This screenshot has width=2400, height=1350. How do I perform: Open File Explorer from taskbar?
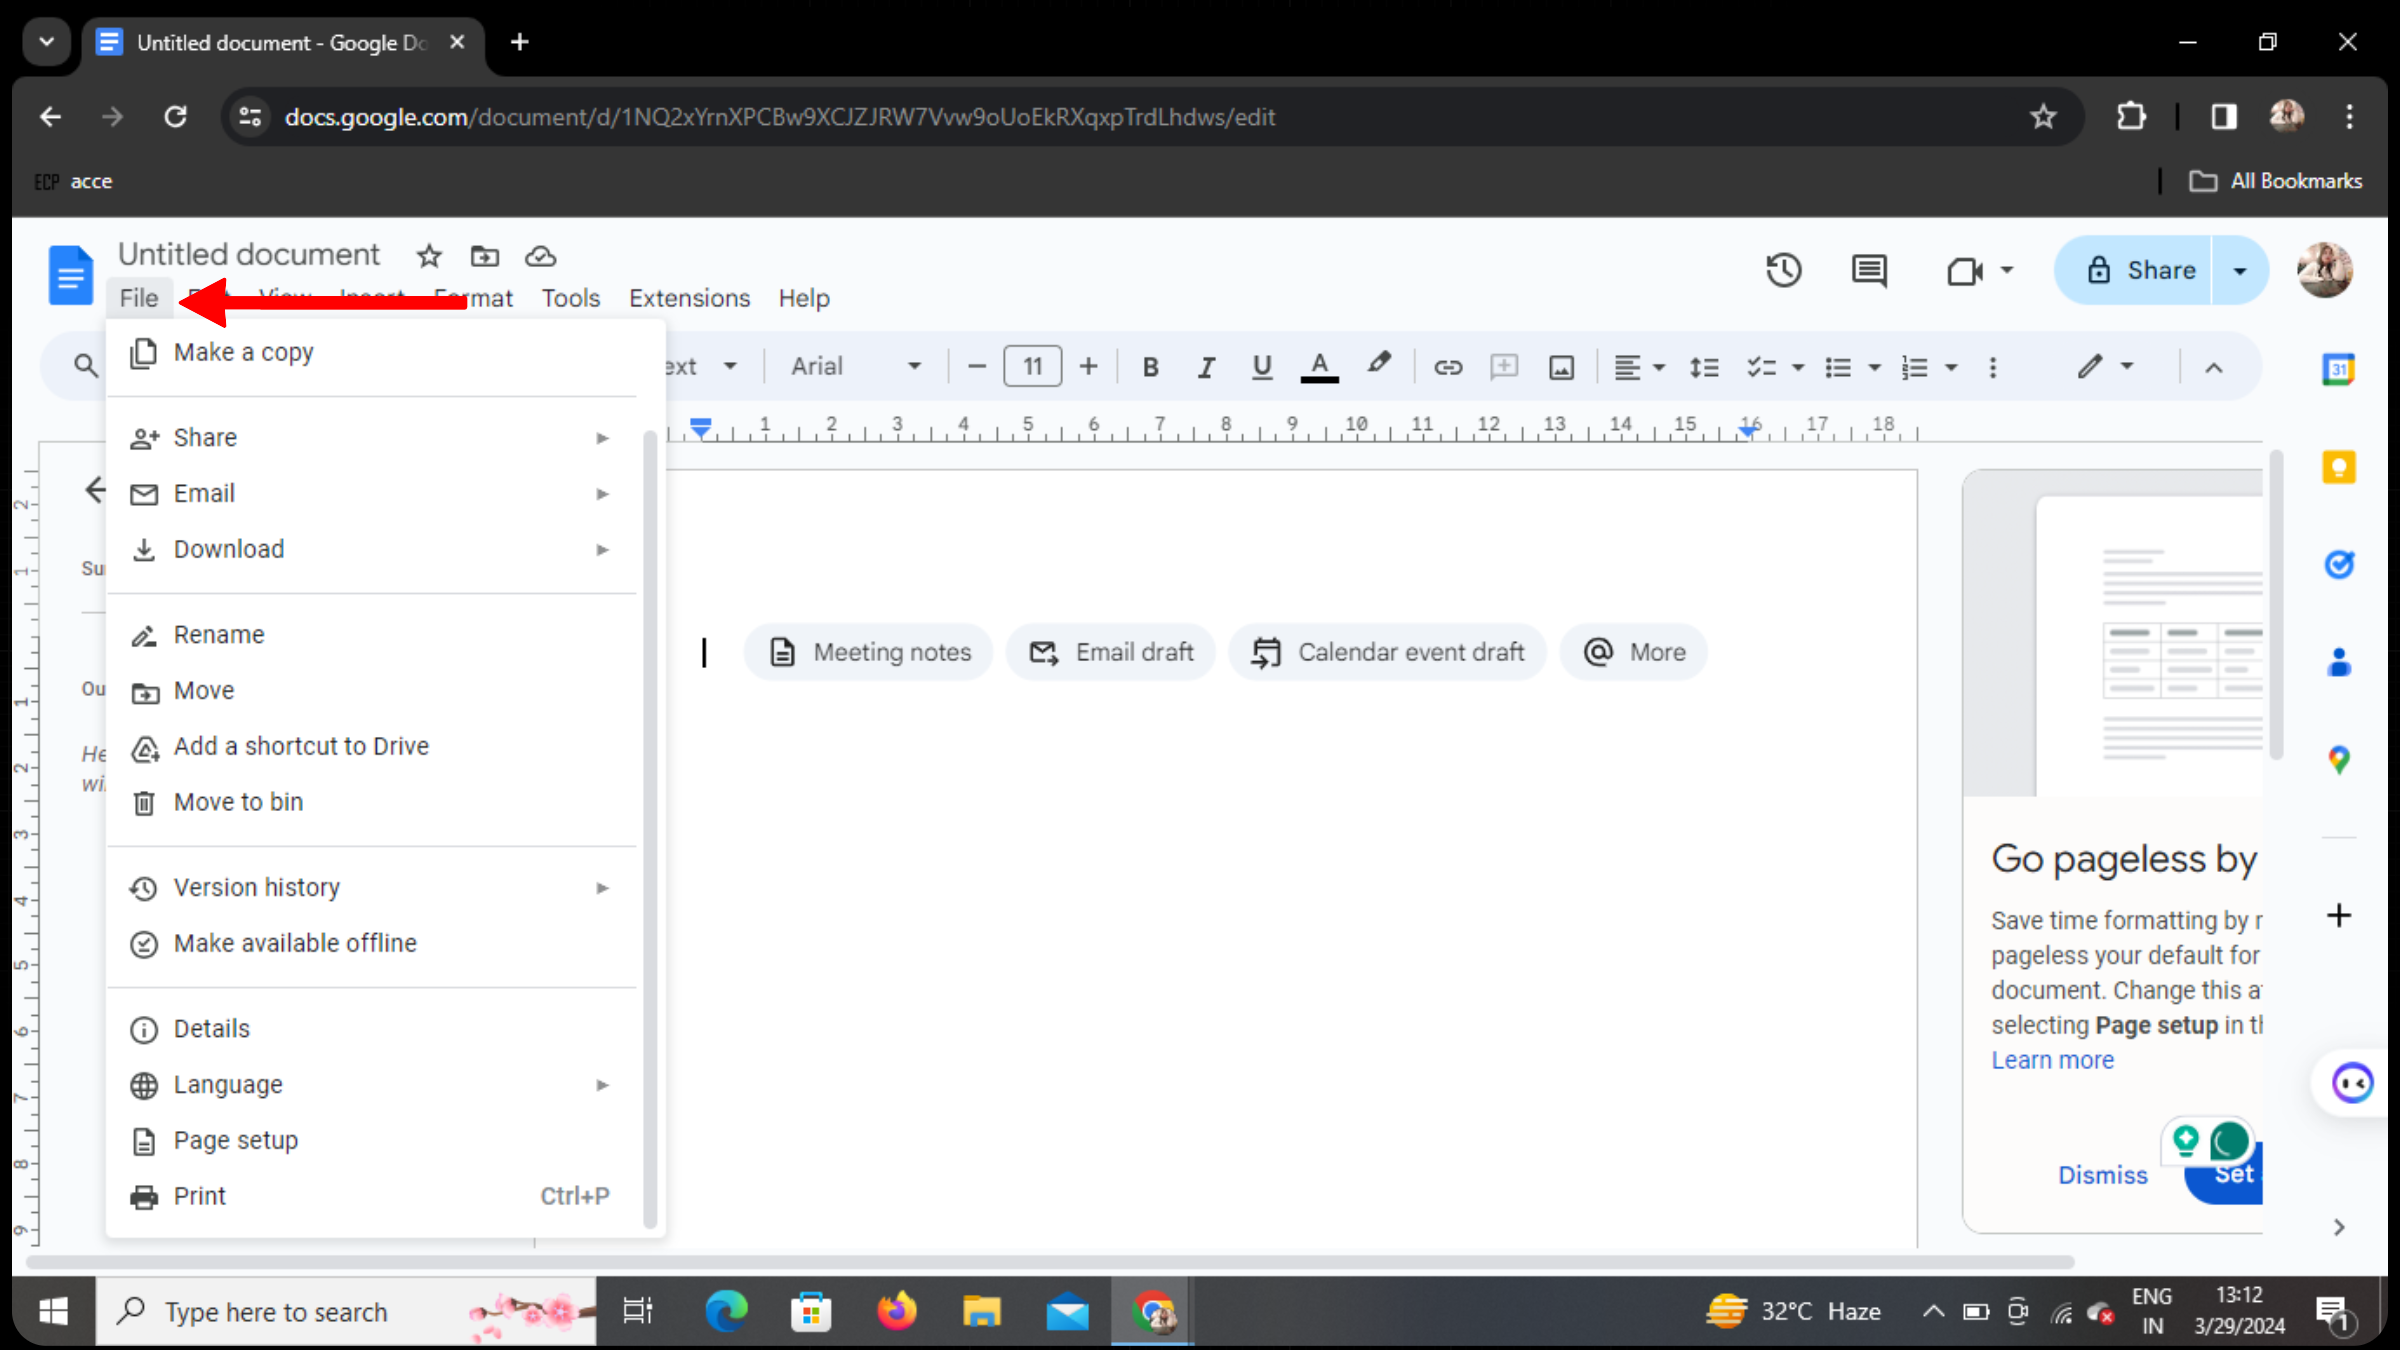[x=981, y=1311]
